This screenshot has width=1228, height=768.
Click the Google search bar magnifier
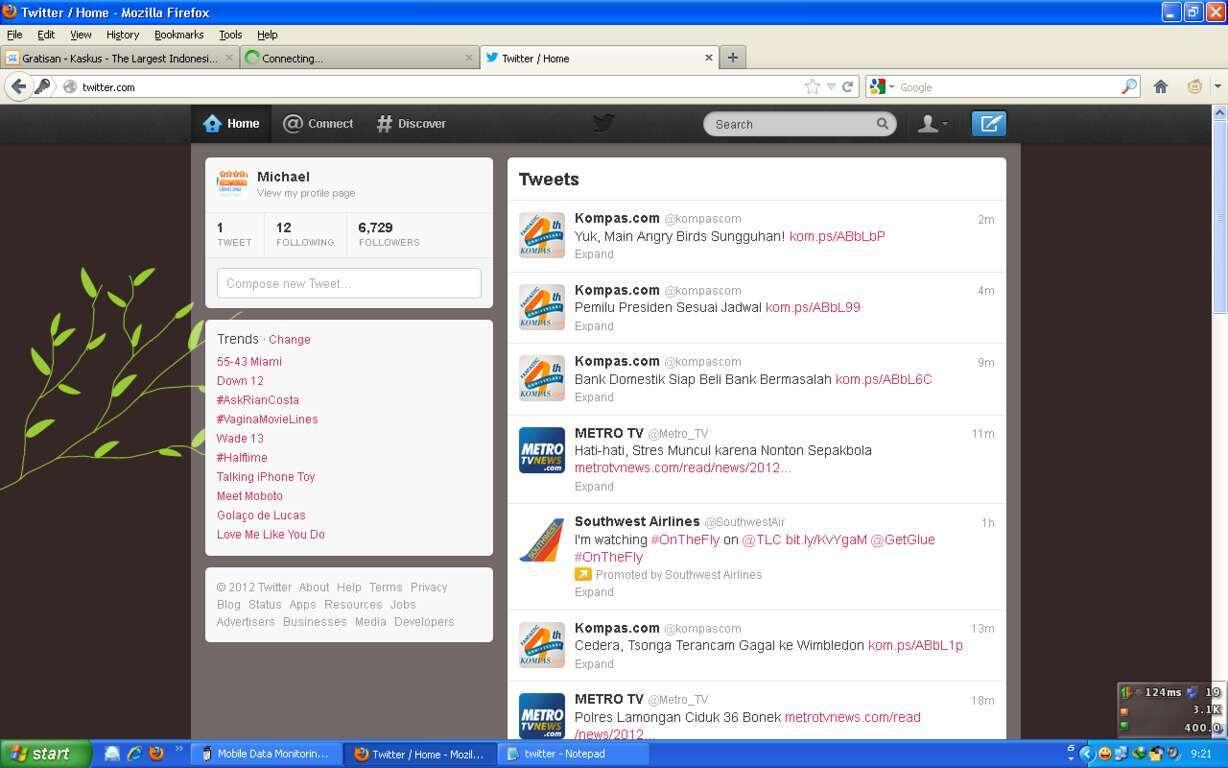(x=1128, y=87)
